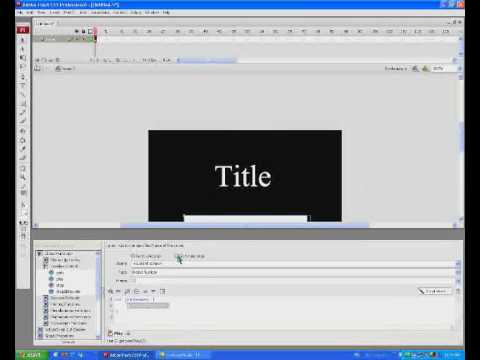Open the Type dropdown in Script Assist
Image resolution: width=480 pixels, height=360 pixels.
point(458,272)
